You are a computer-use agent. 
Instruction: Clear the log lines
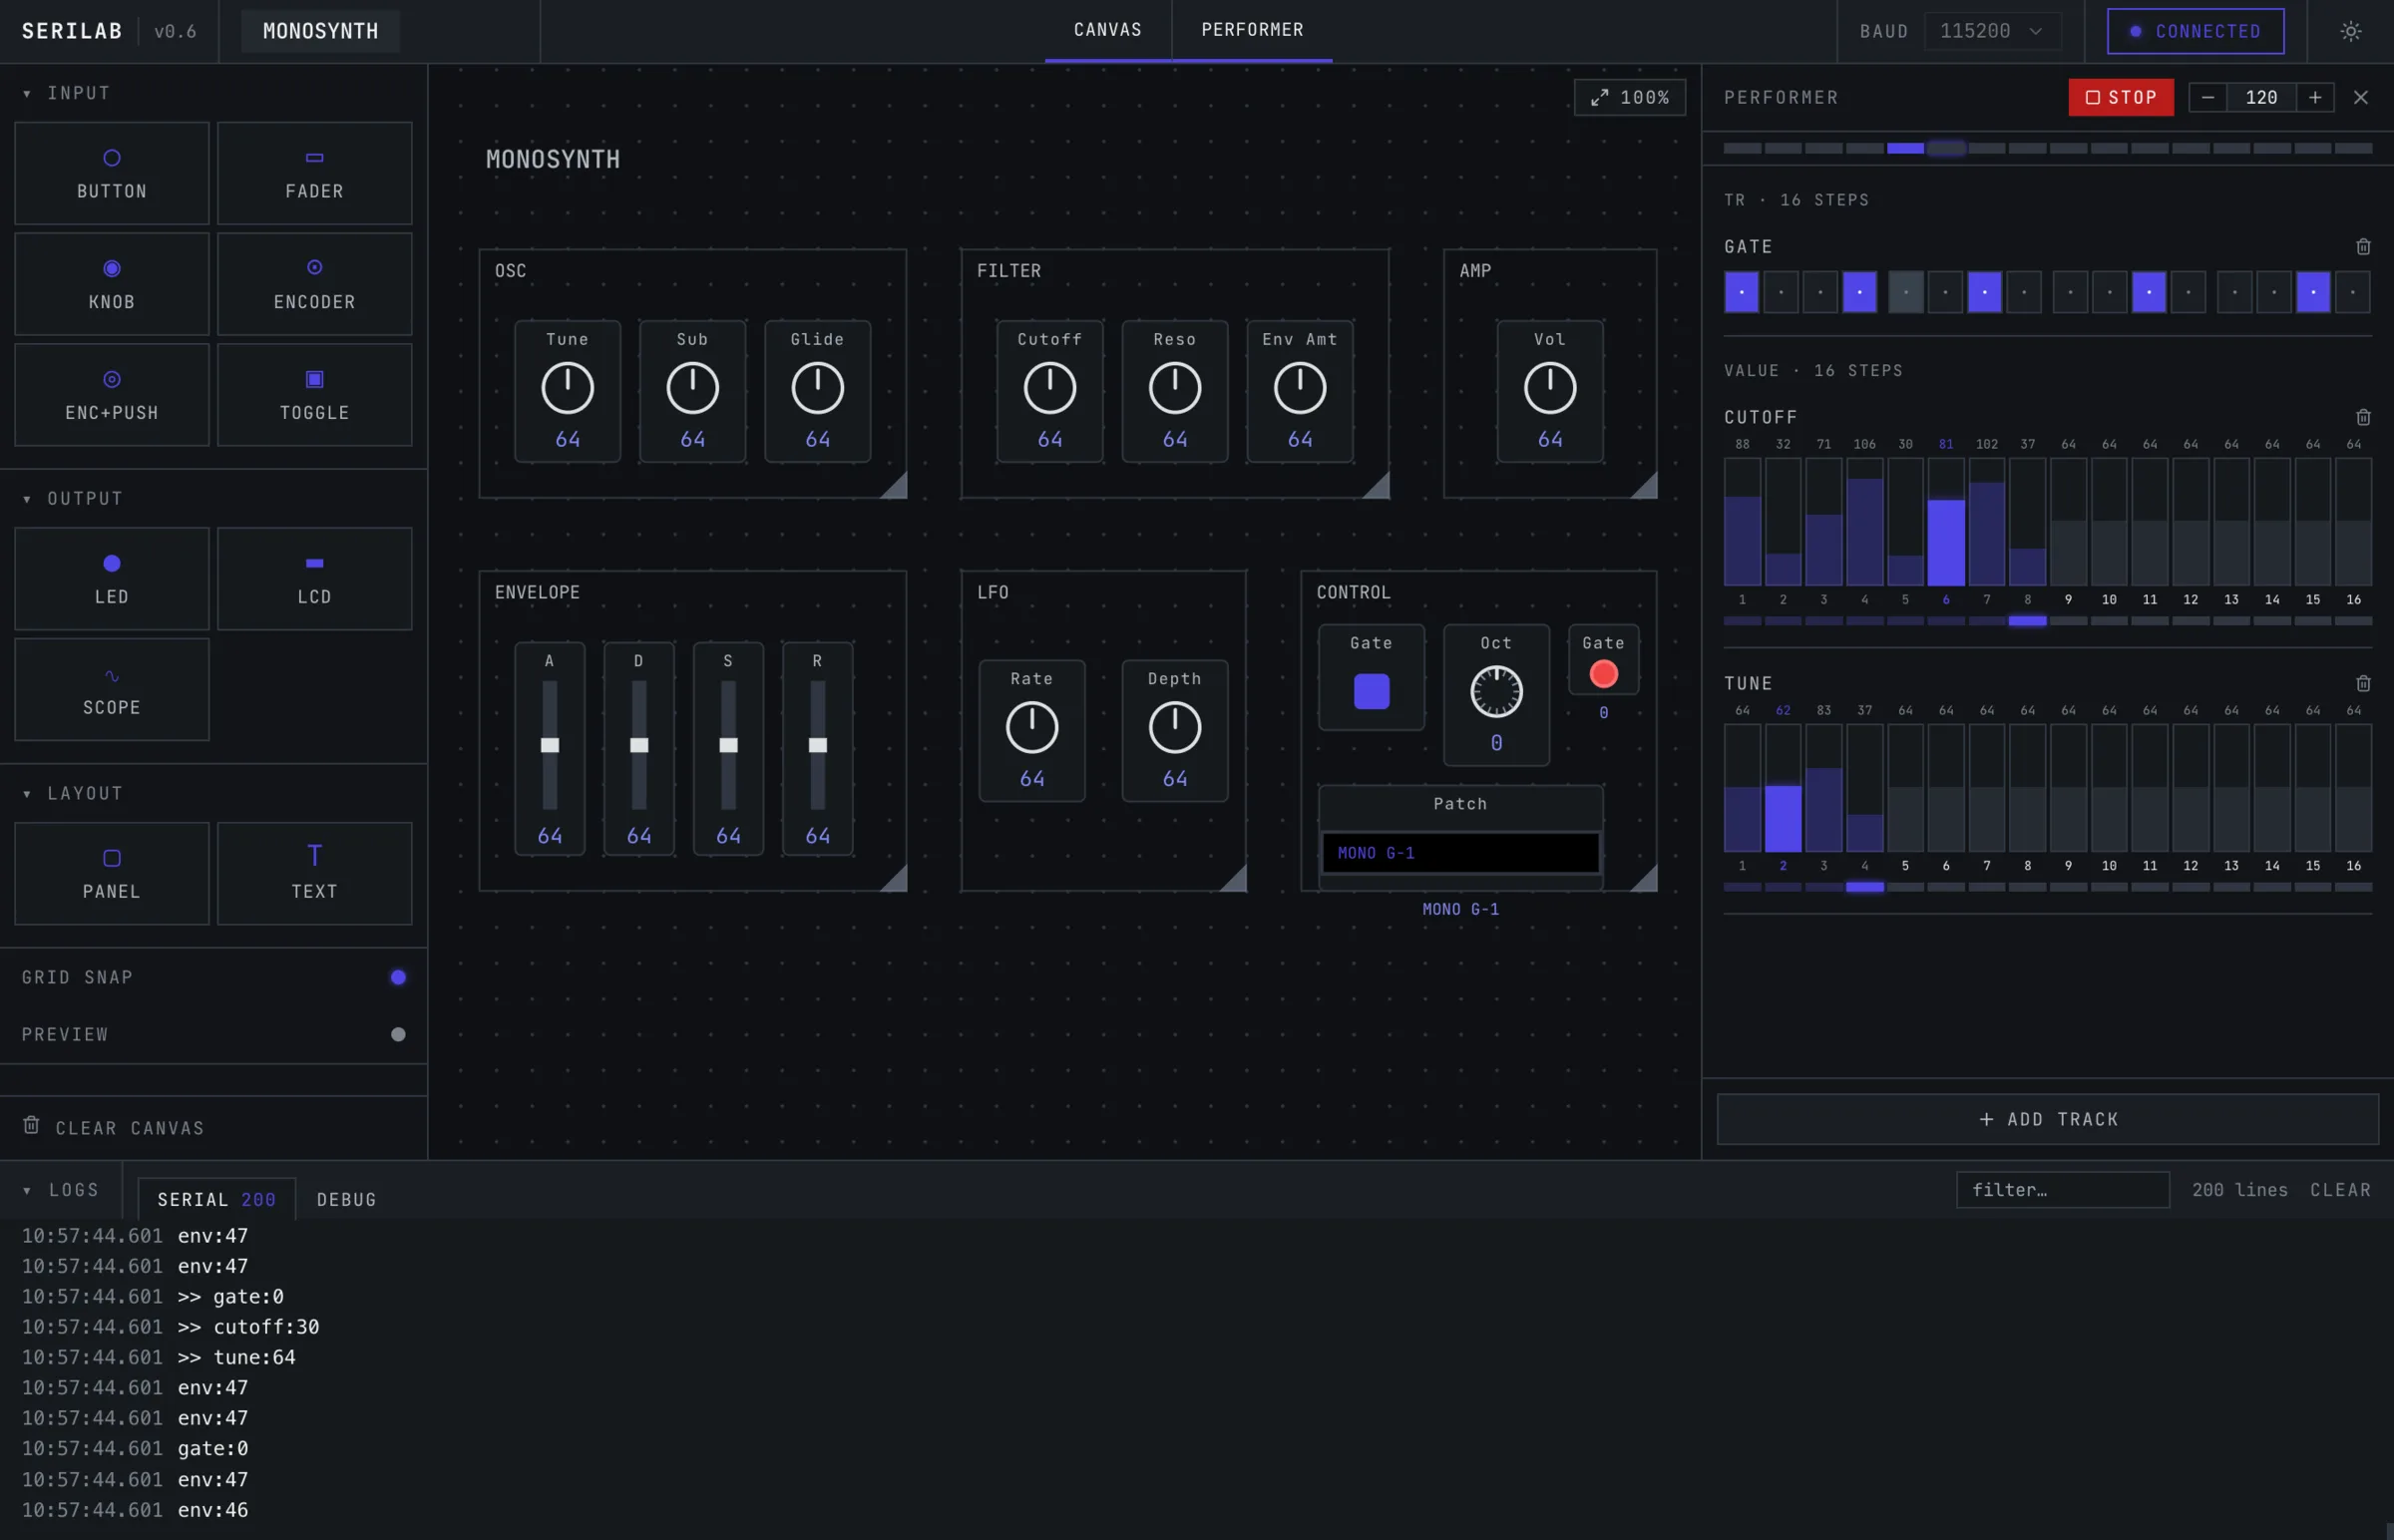tap(2339, 1190)
